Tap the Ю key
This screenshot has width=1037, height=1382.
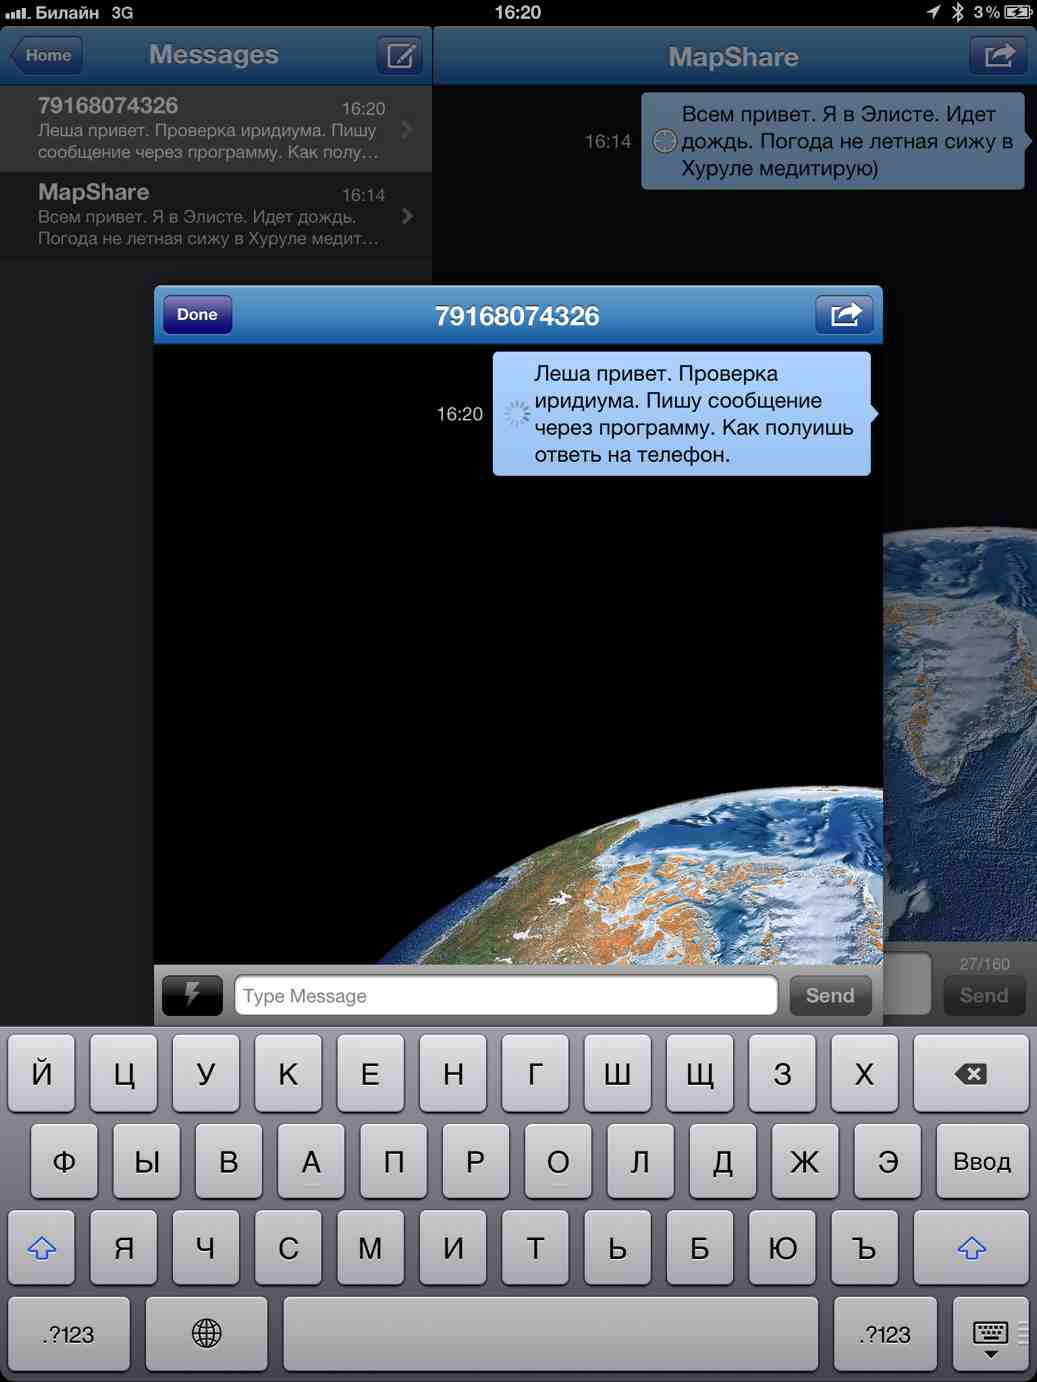point(782,1248)
